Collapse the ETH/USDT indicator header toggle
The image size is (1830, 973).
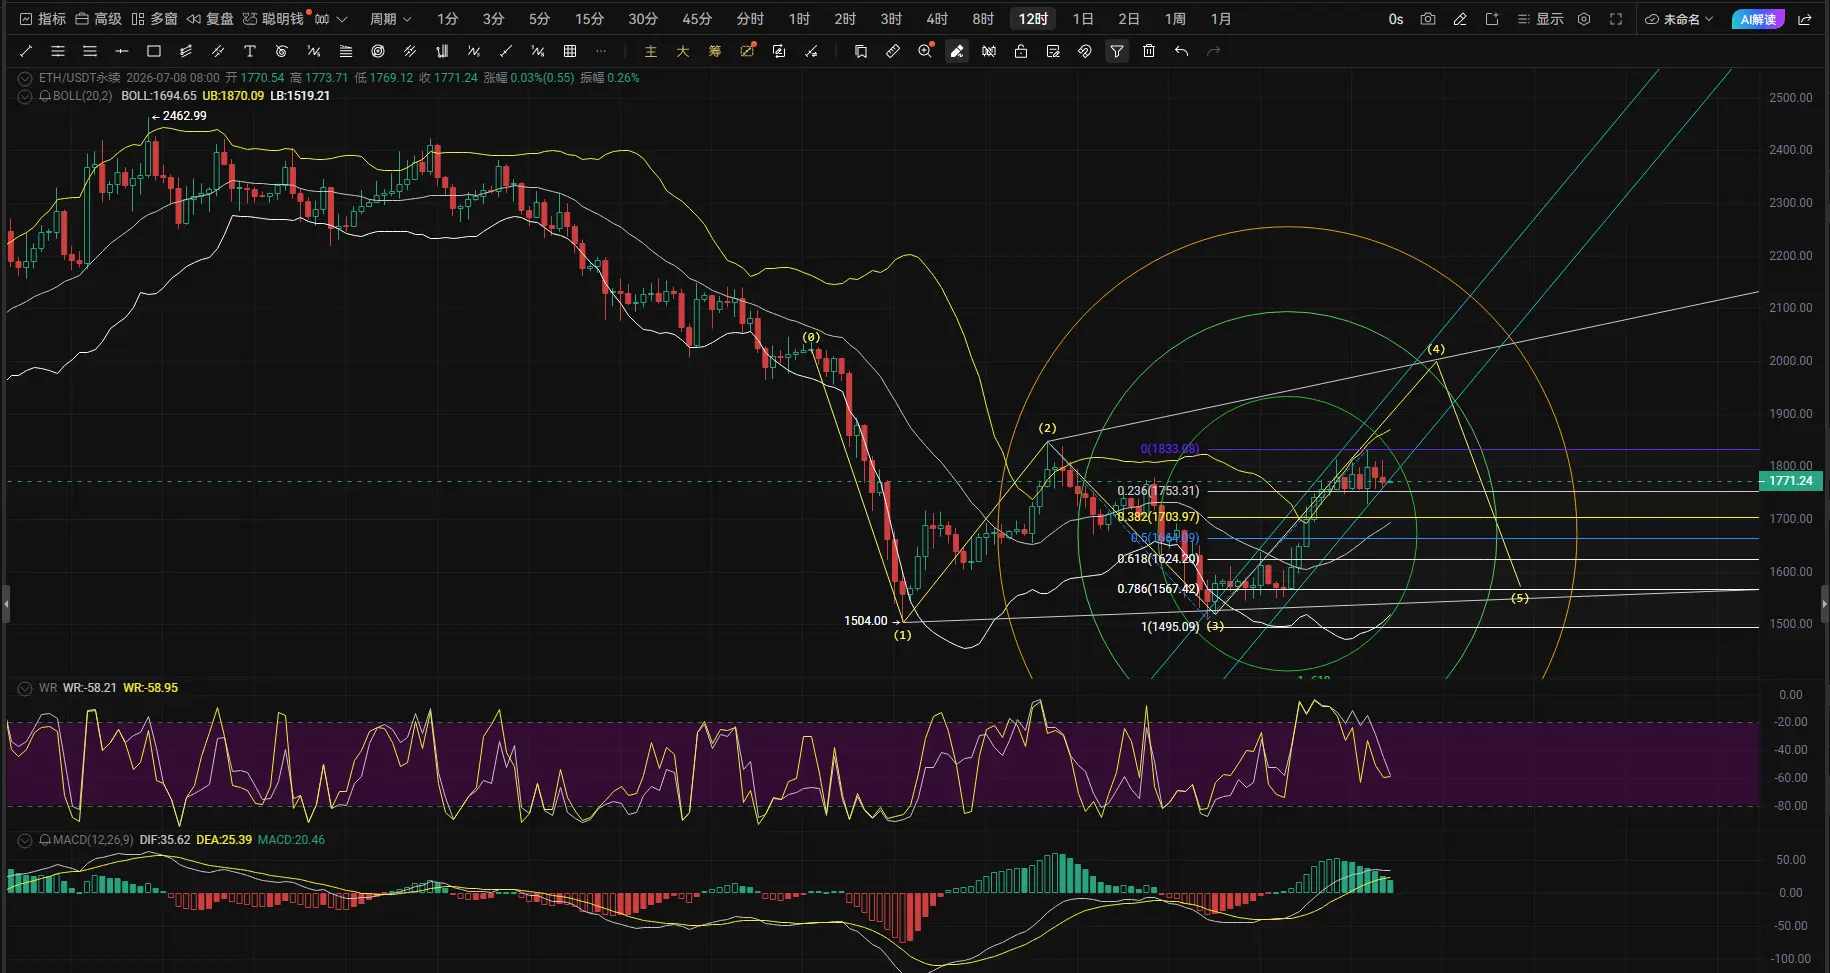click(x=25, y=78)
